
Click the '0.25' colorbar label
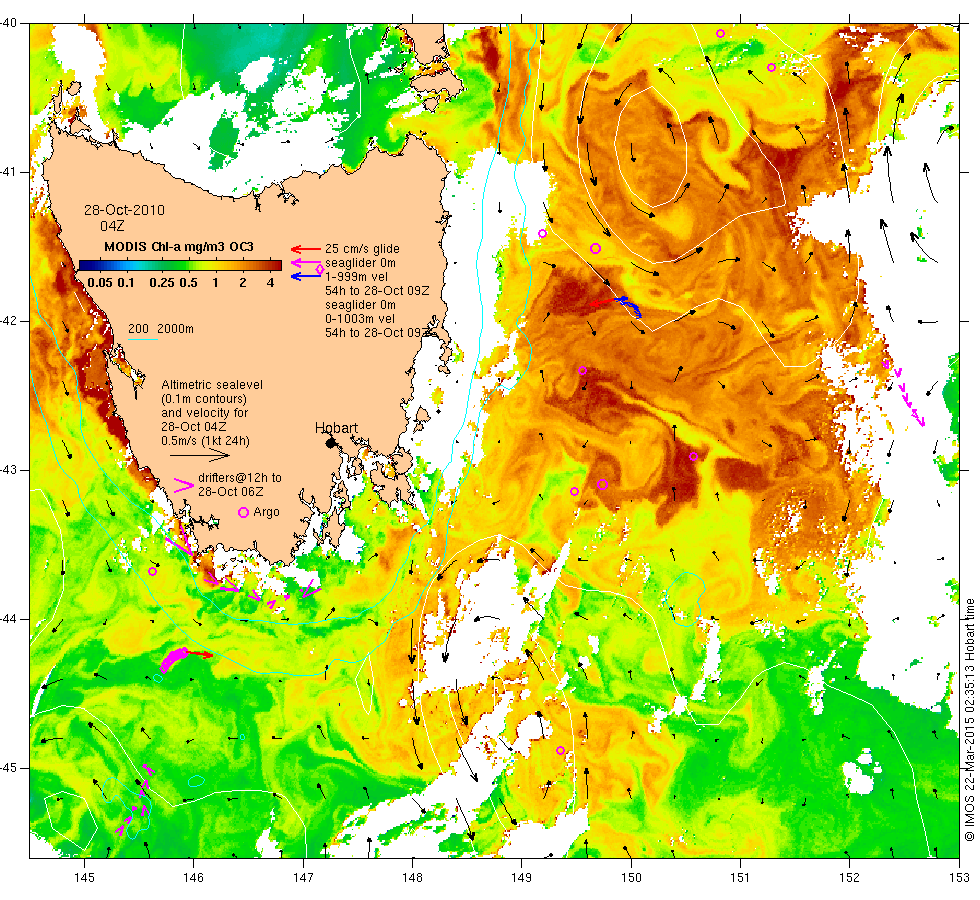point(162,282)
